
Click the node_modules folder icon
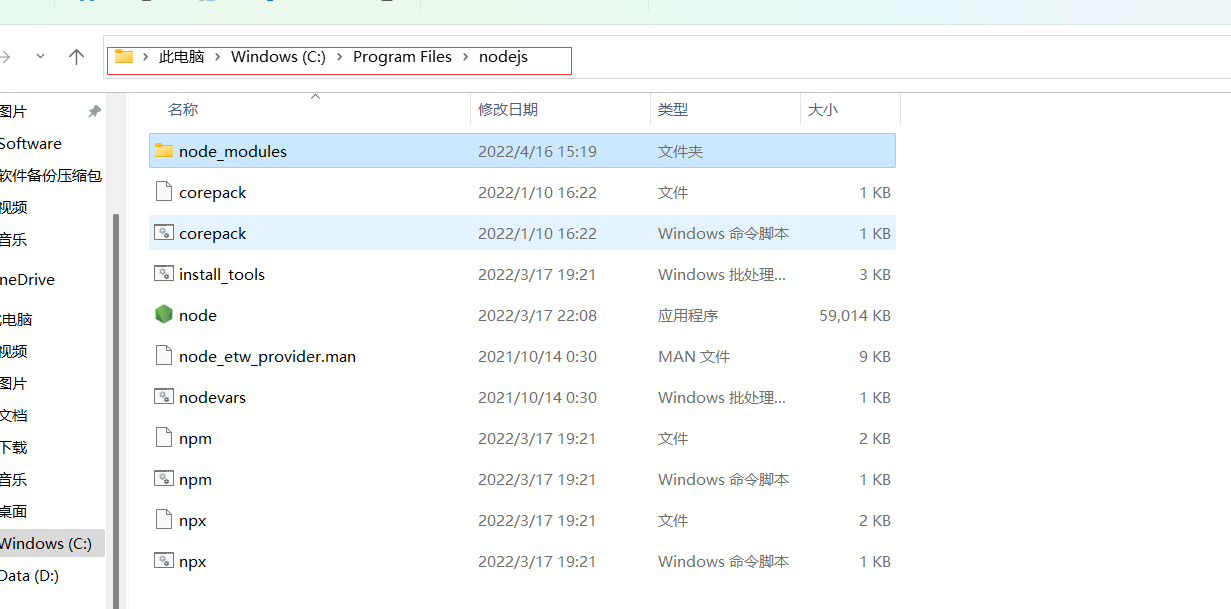pos(164,151)
